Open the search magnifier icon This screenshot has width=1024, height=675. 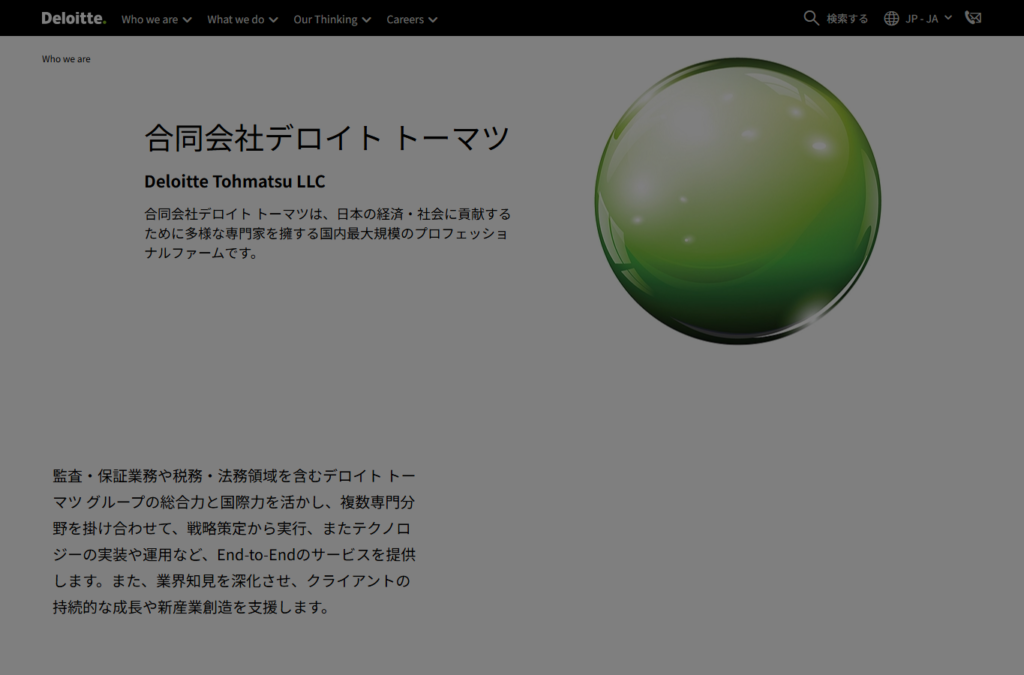[811, 18]
